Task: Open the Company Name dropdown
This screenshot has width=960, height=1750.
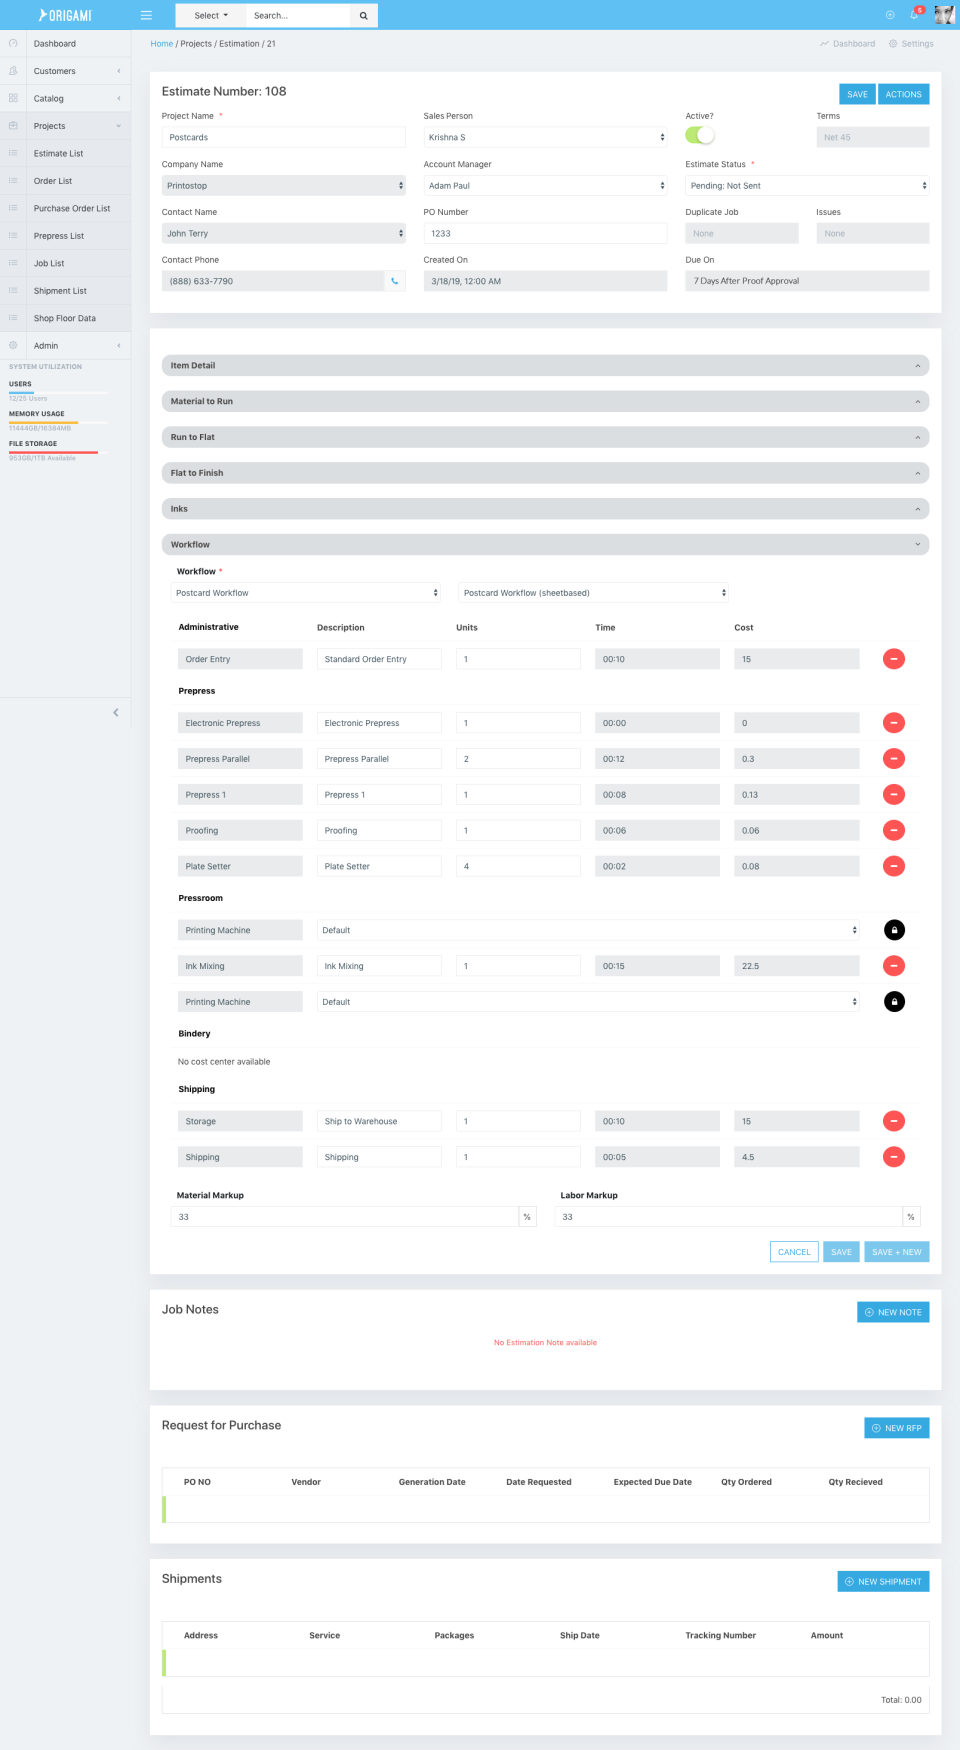Action: pyautogui.click(x=284, y=185)
